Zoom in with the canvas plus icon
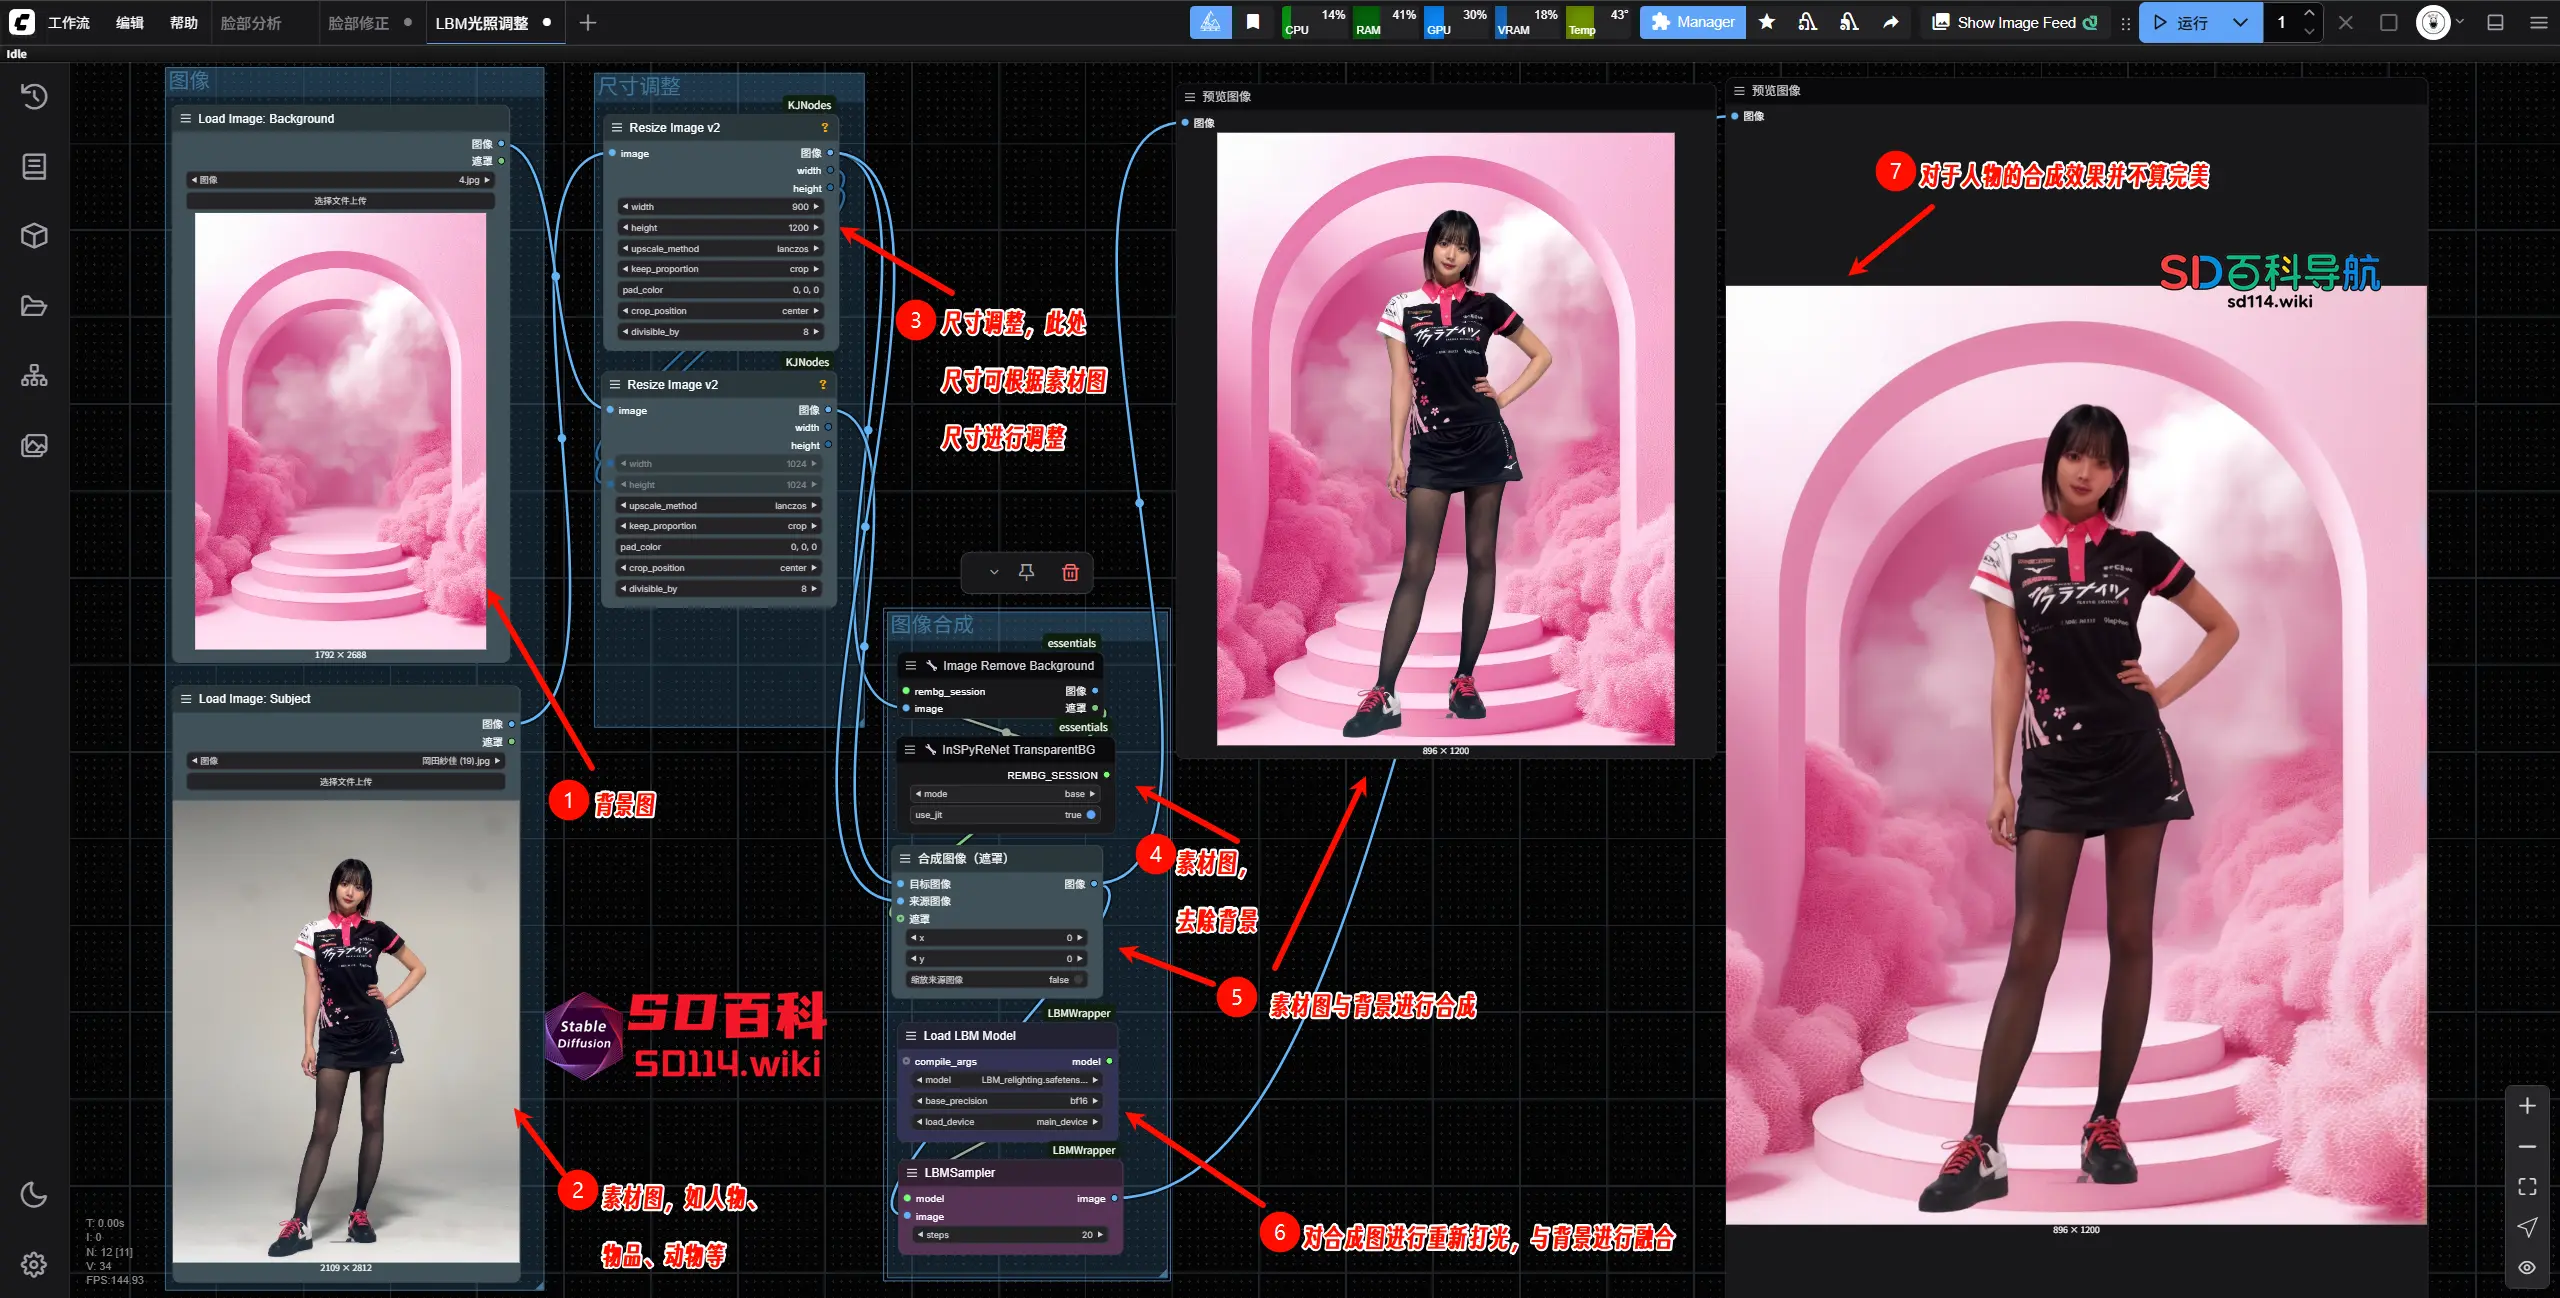Screen dimensions: 2560x1298 point(2527,1105)
